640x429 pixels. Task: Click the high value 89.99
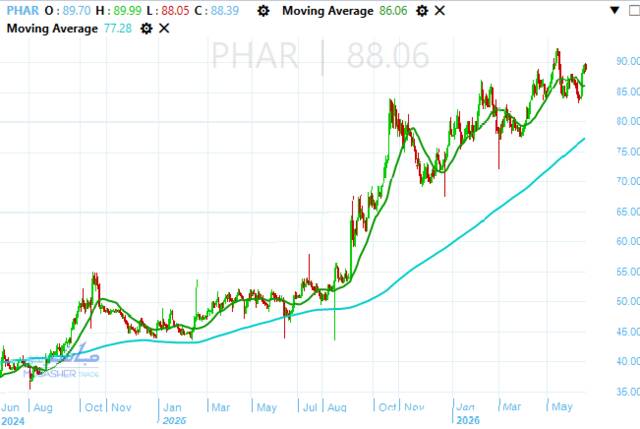pos(127,11)
